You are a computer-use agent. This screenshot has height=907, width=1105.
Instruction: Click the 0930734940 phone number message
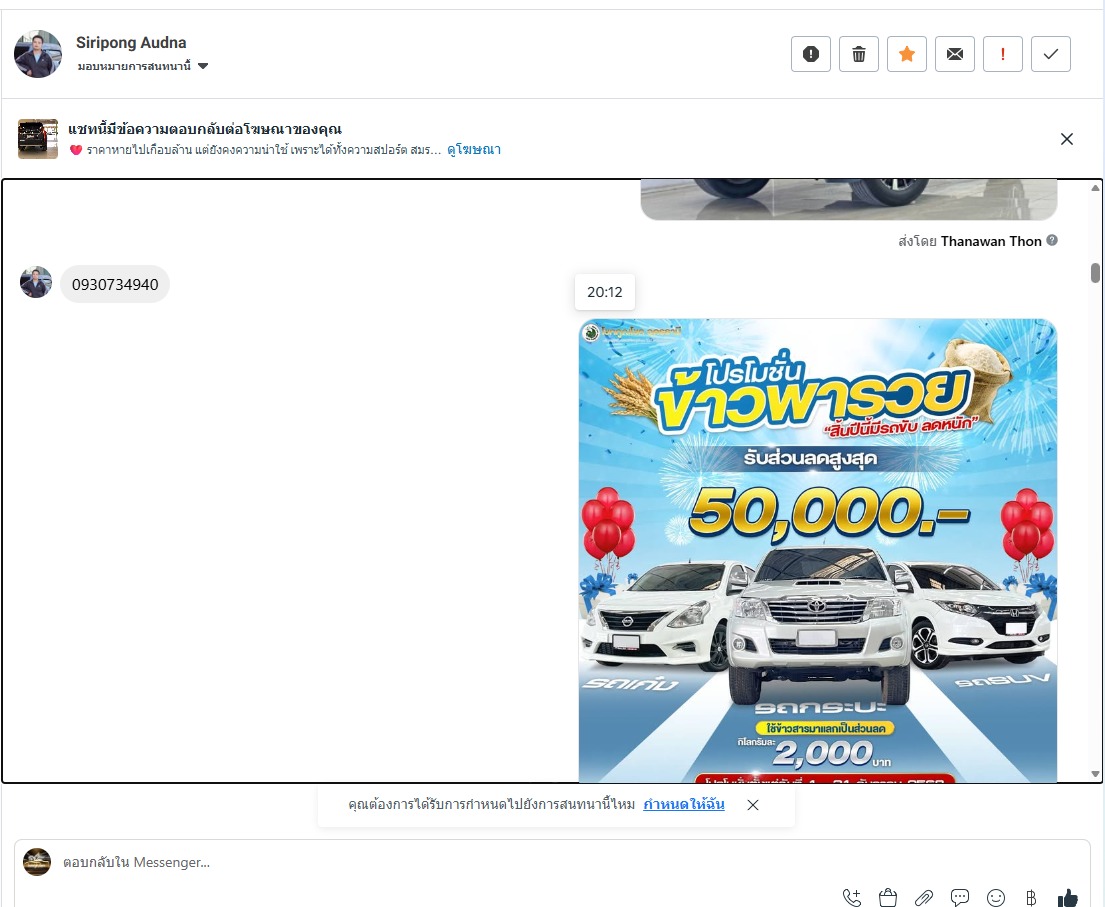115,285
